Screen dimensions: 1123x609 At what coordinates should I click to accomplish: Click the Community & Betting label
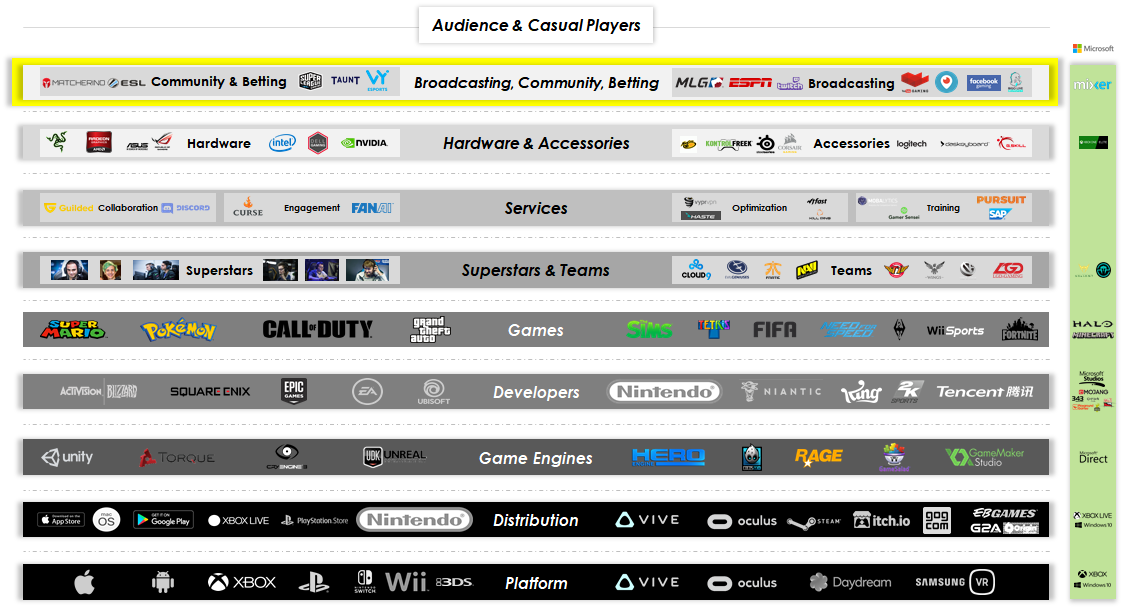pos(218,82)
